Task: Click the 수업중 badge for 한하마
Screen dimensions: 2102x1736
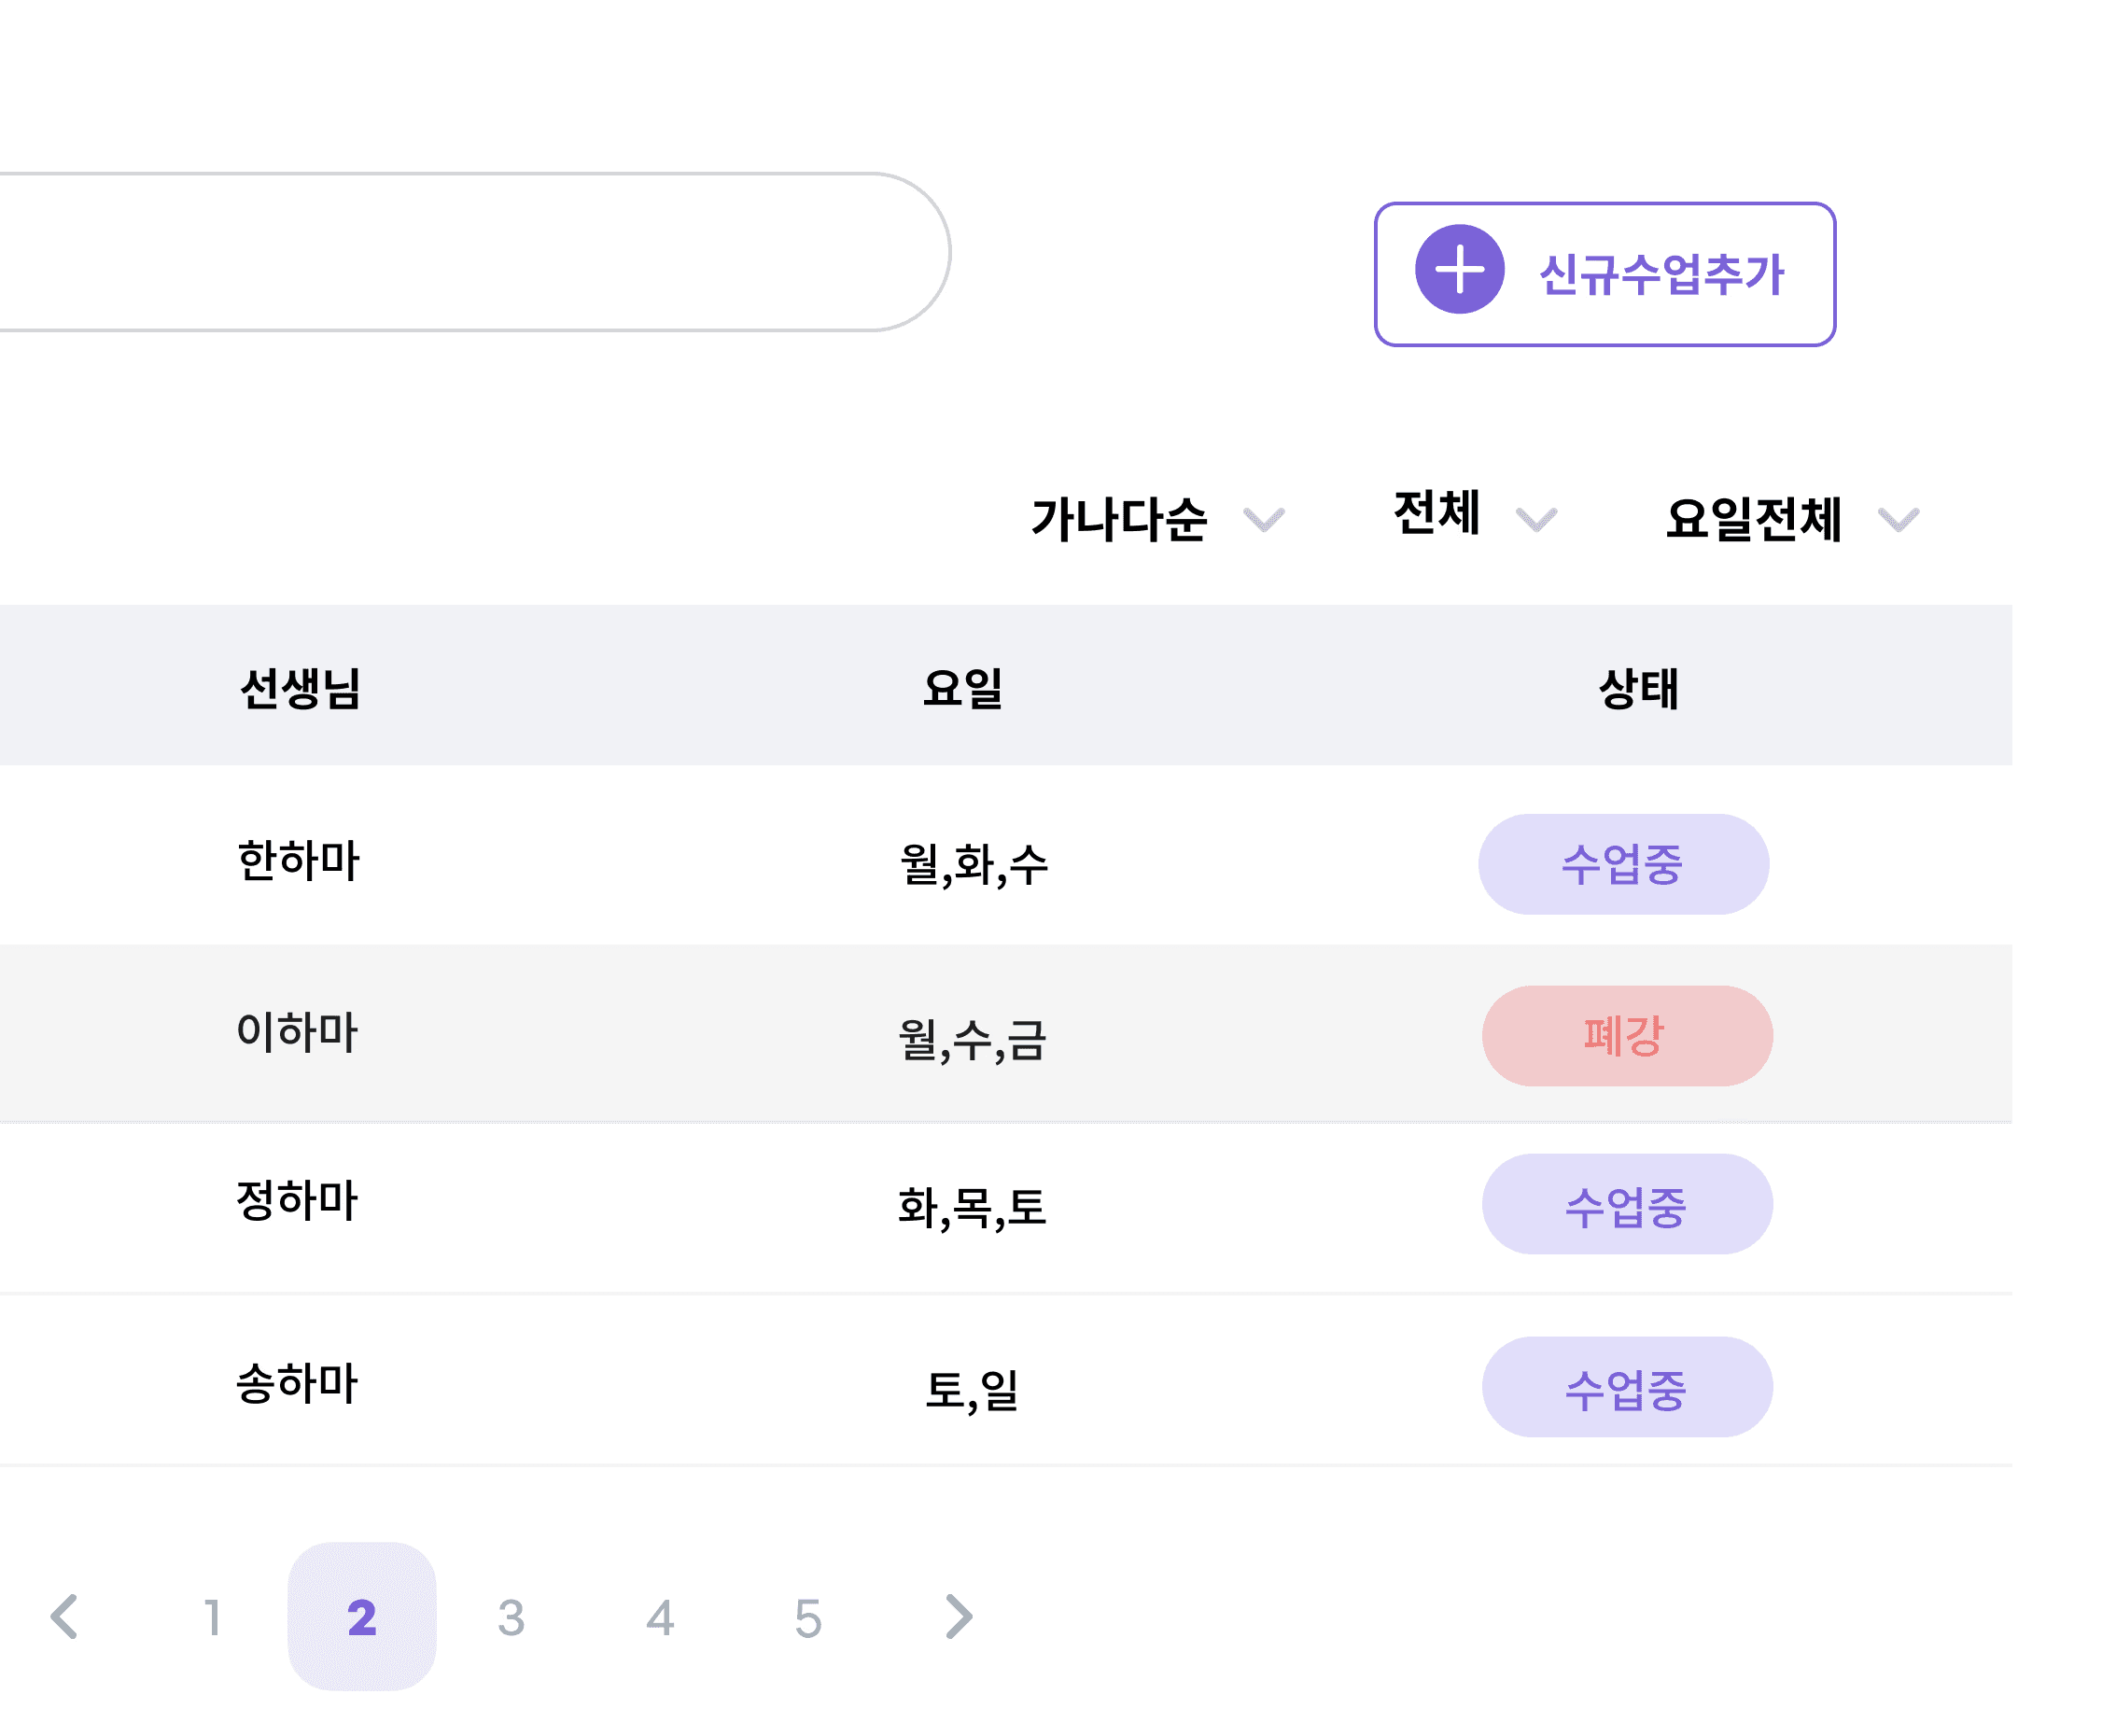Action: [1623, 862]
